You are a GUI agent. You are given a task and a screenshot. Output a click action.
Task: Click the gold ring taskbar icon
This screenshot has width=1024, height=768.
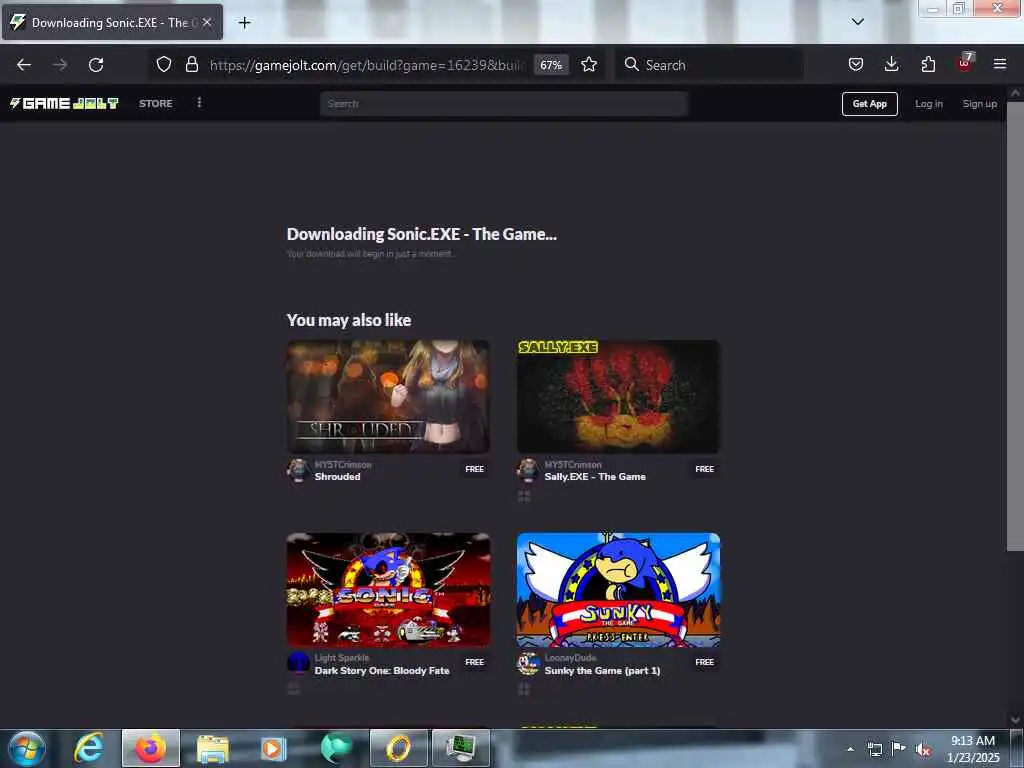pos(399,748)
